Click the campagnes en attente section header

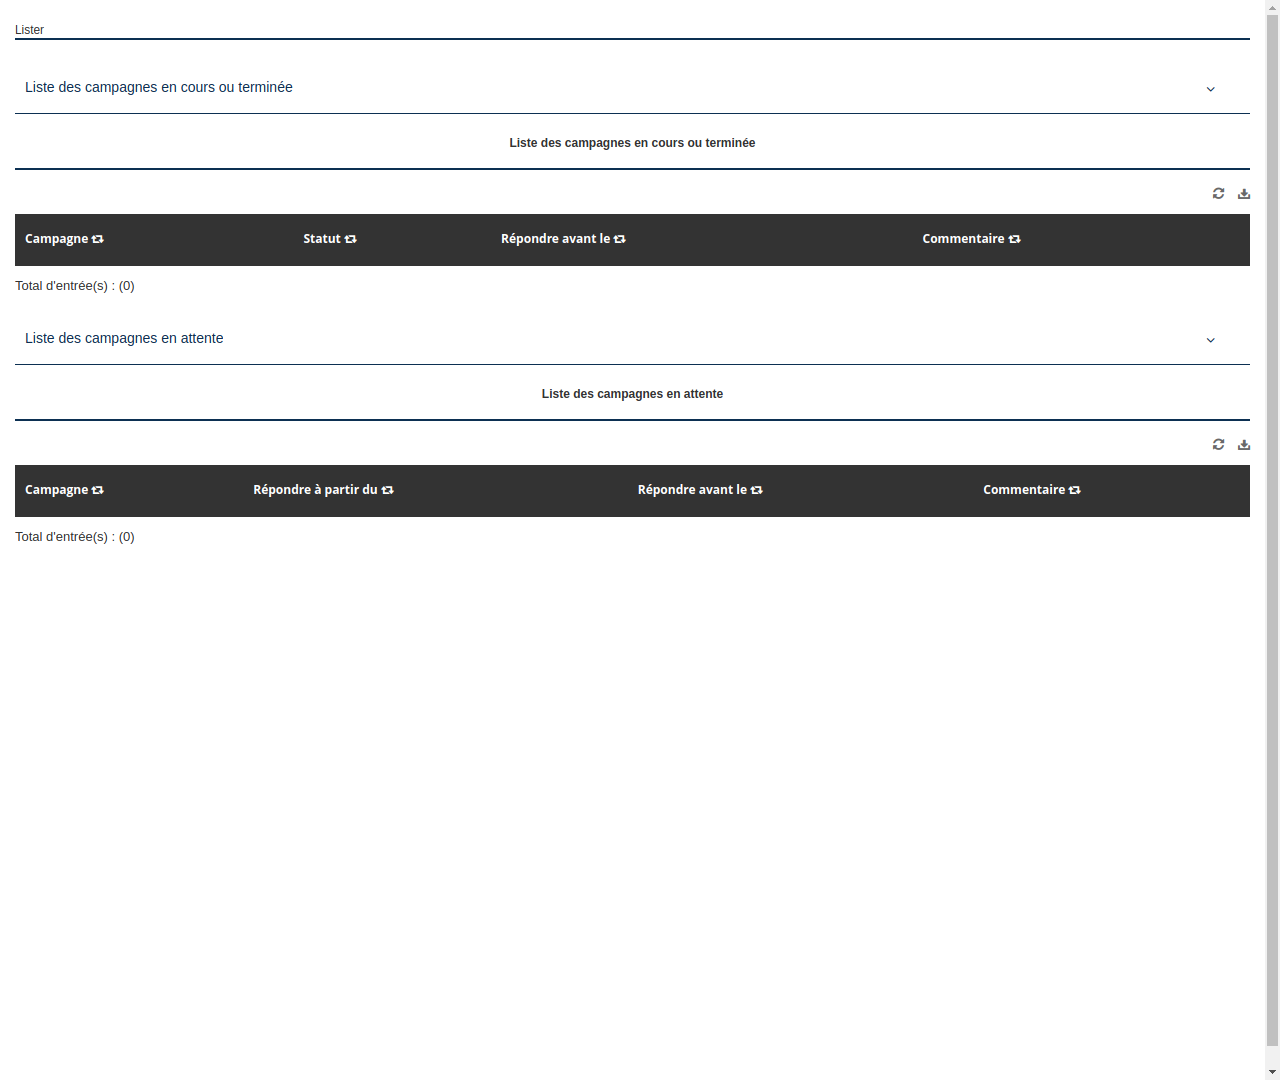124,338
